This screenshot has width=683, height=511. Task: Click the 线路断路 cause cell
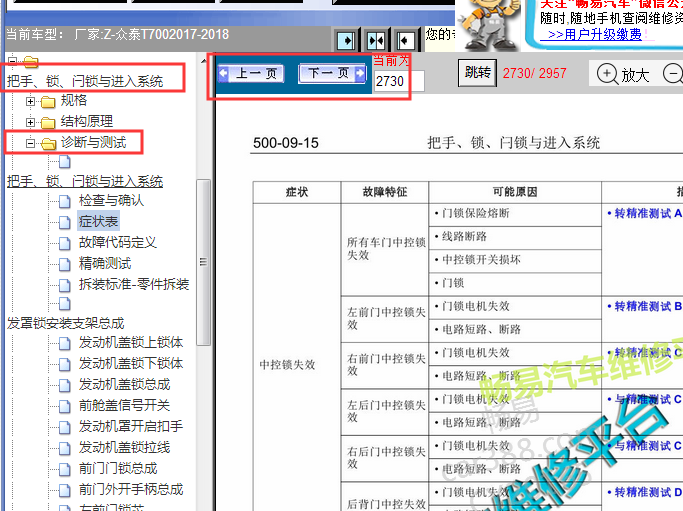[x=515, y=237]
